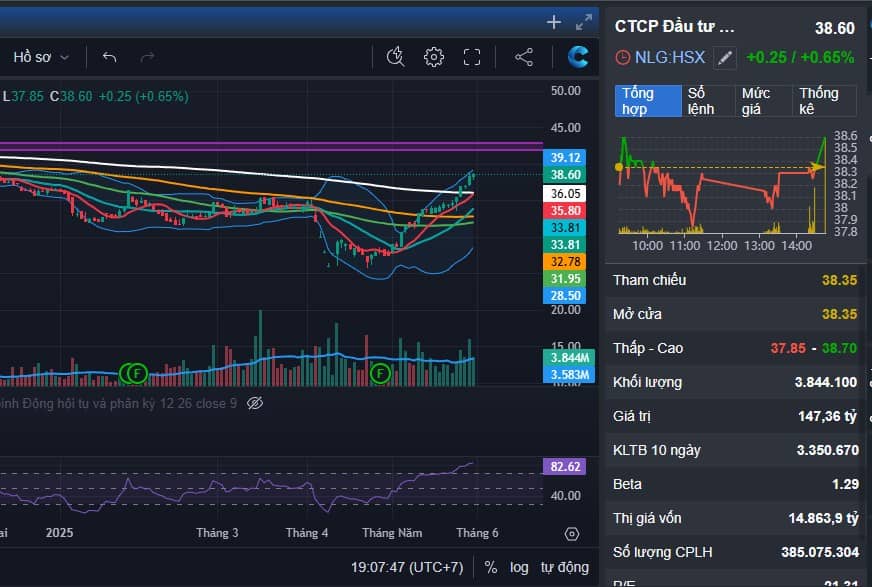Click the Beta value 1.29
The width and height of the screenshot is (872, 587).
pyautogui.click(x=845, y=485)
